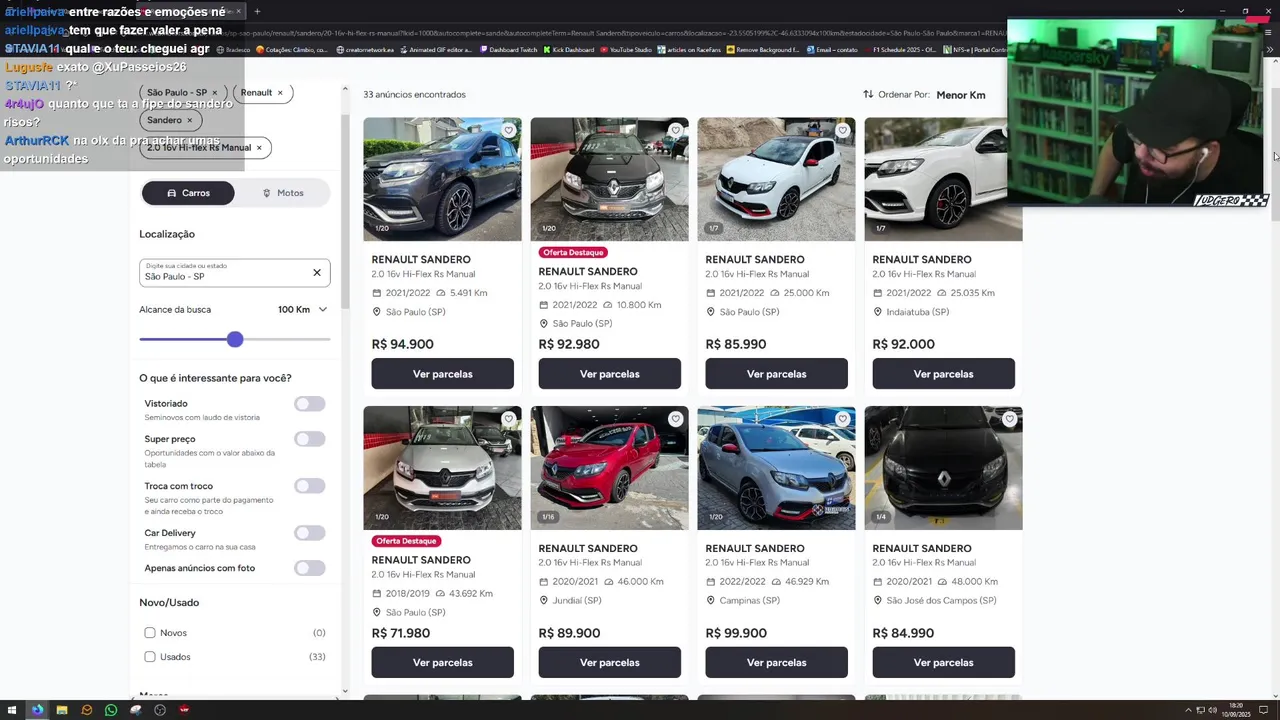Open OBS Studio from the taskbar

[160, 710]
